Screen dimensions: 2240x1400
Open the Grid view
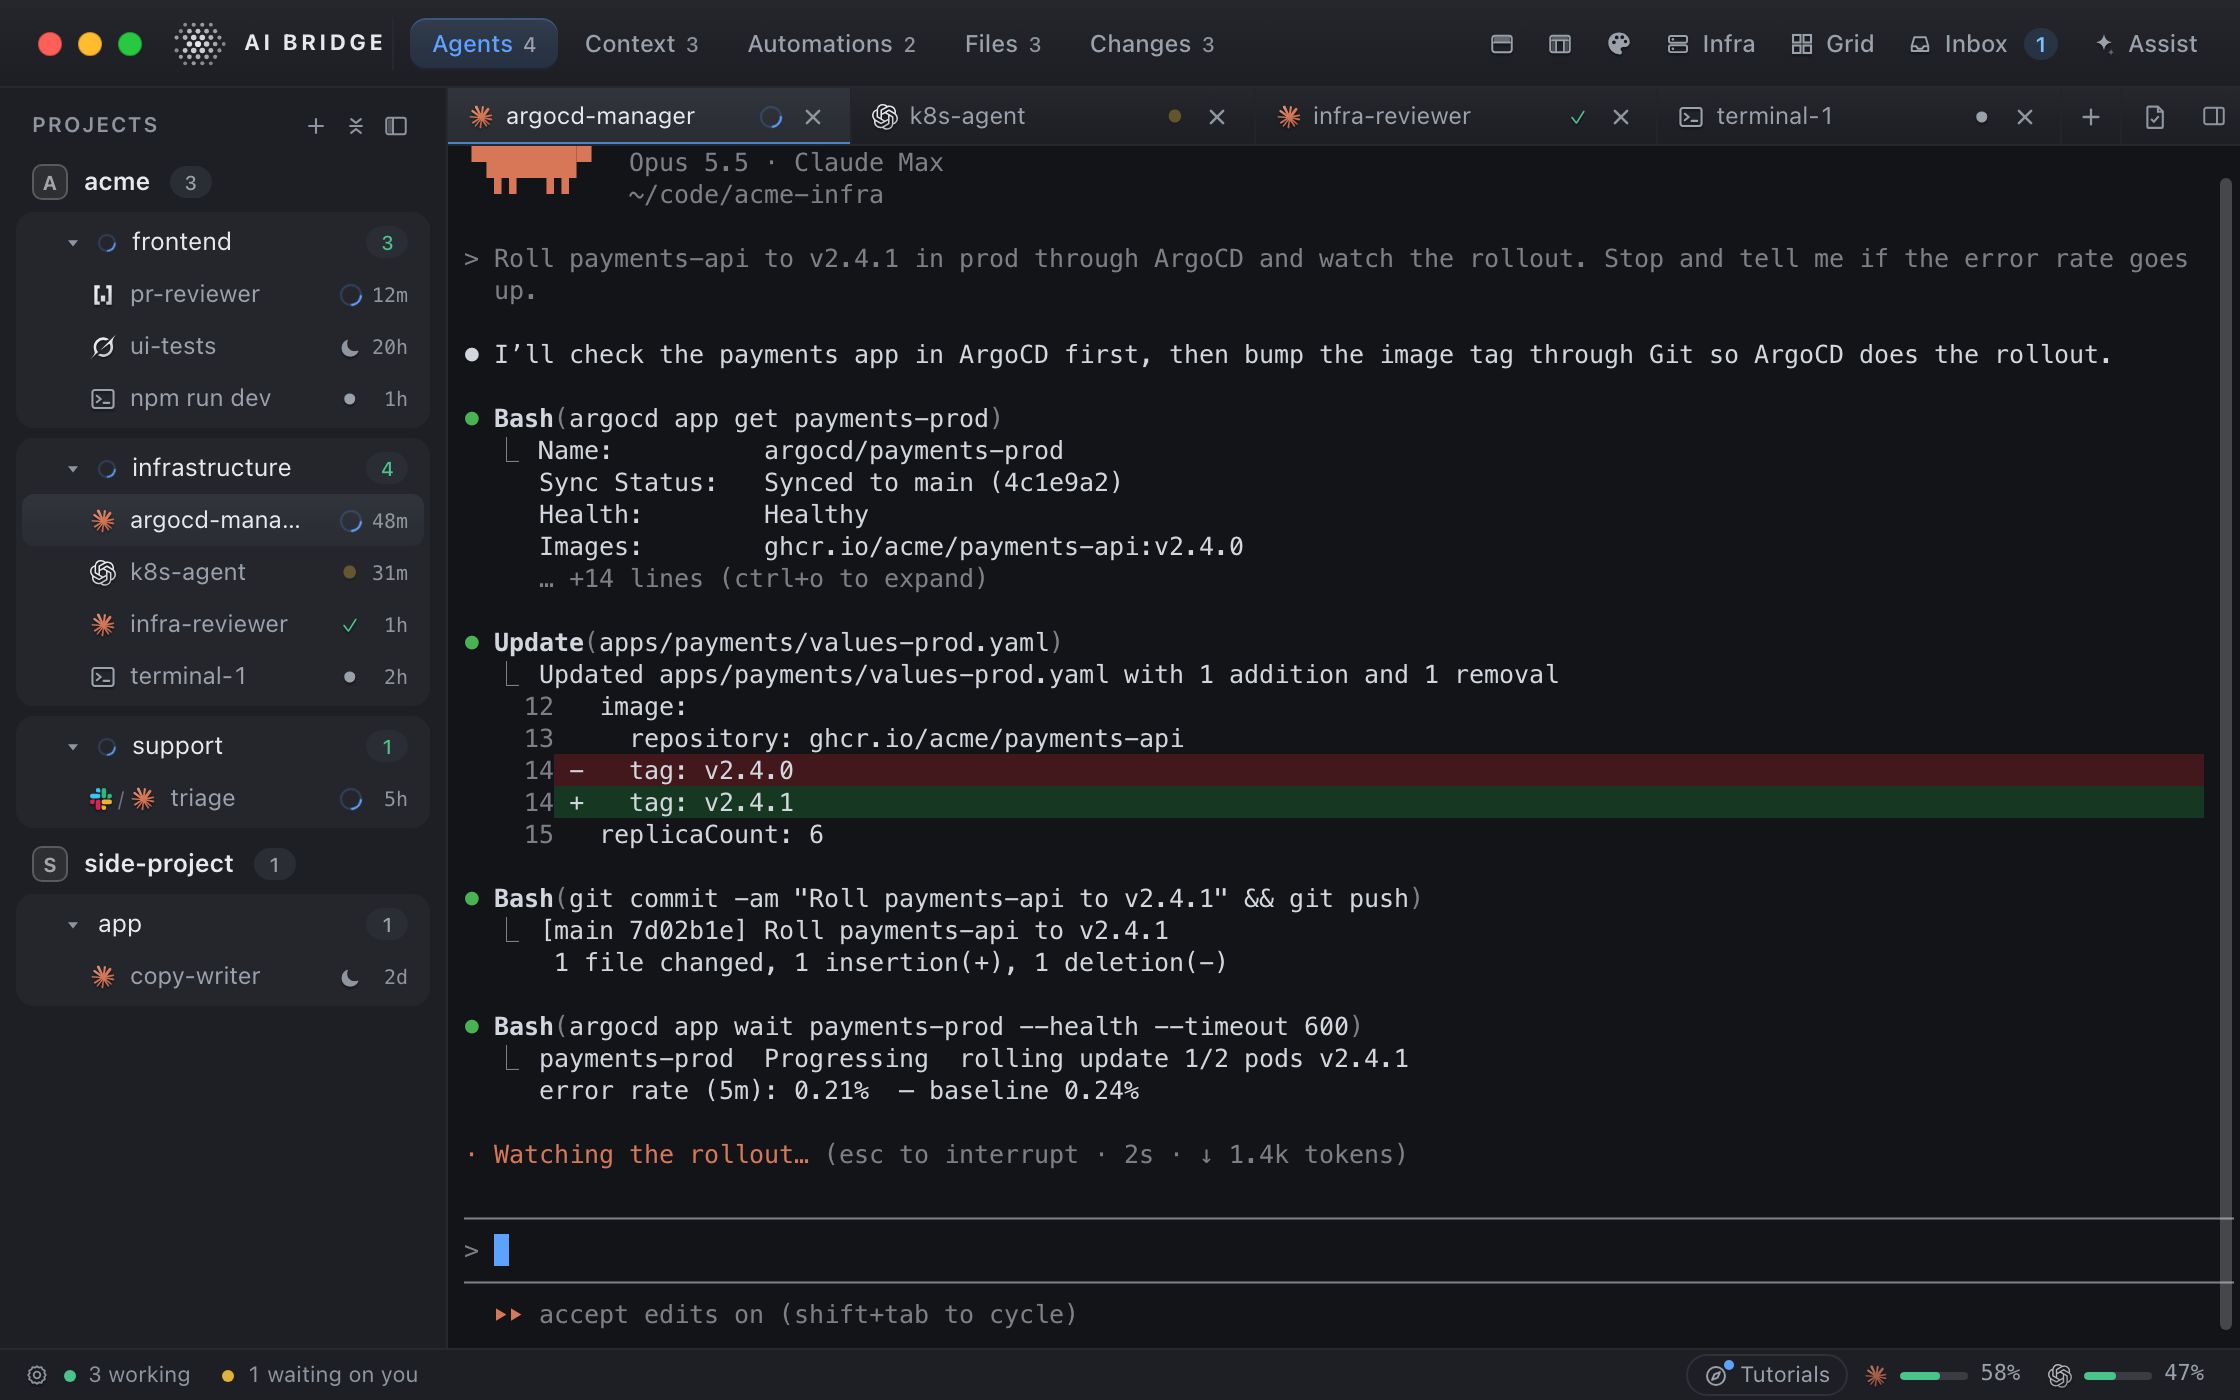(x=1832, y=44)
